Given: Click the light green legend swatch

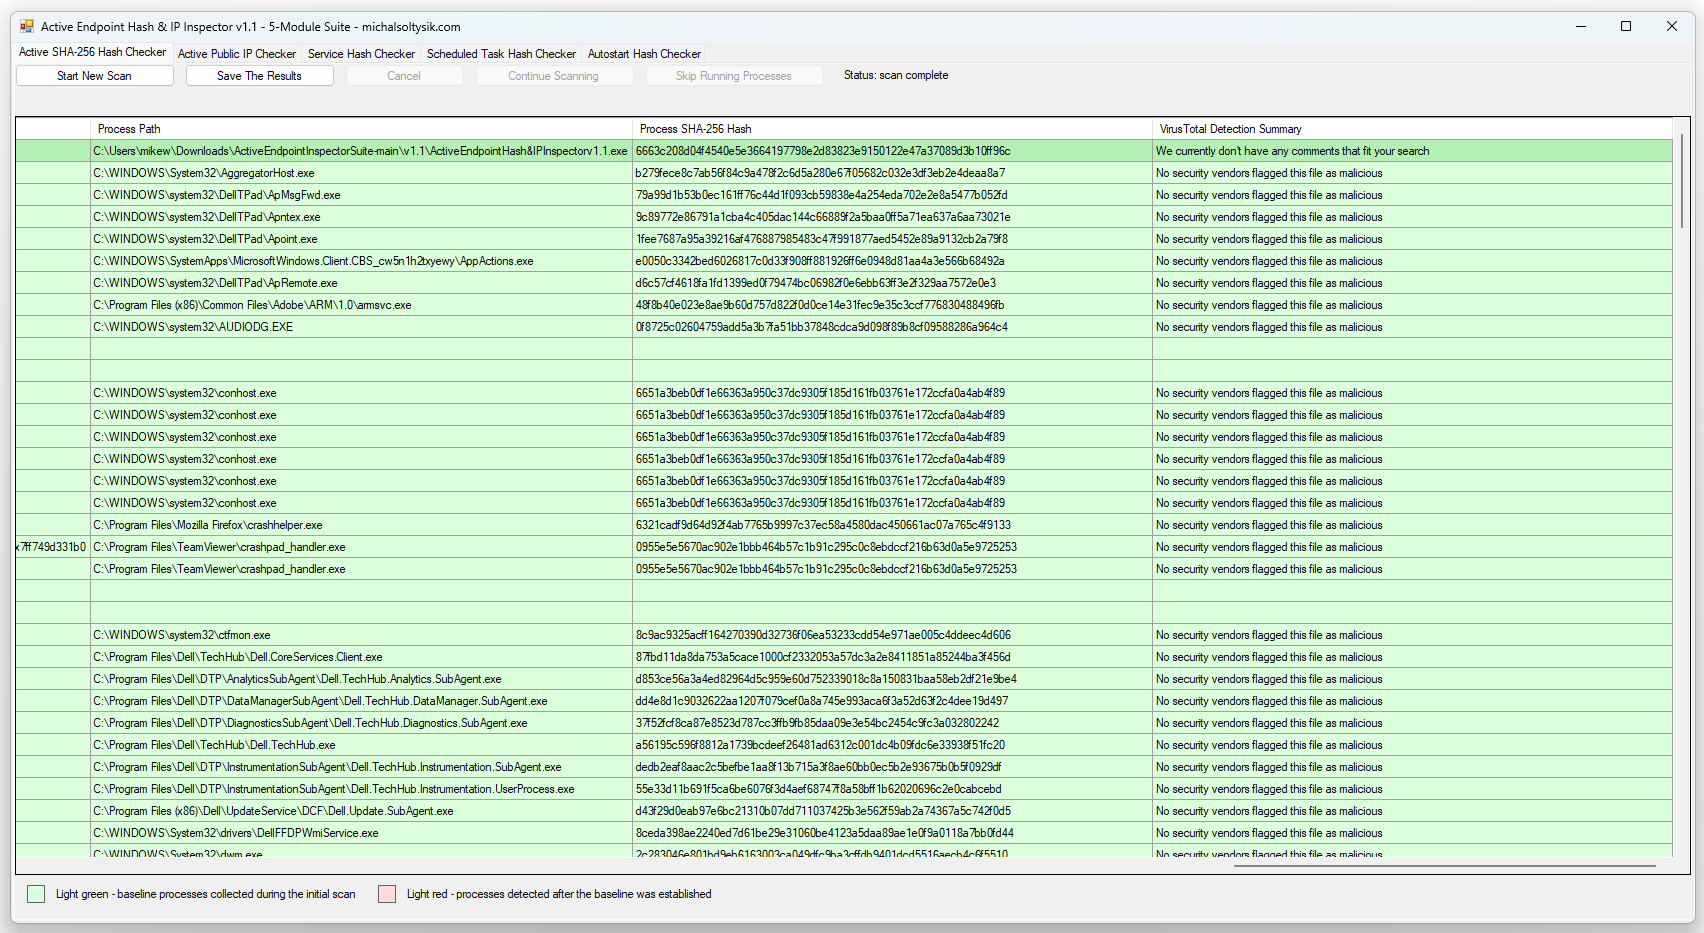Looking at the screenshot, I should (36, 894).
